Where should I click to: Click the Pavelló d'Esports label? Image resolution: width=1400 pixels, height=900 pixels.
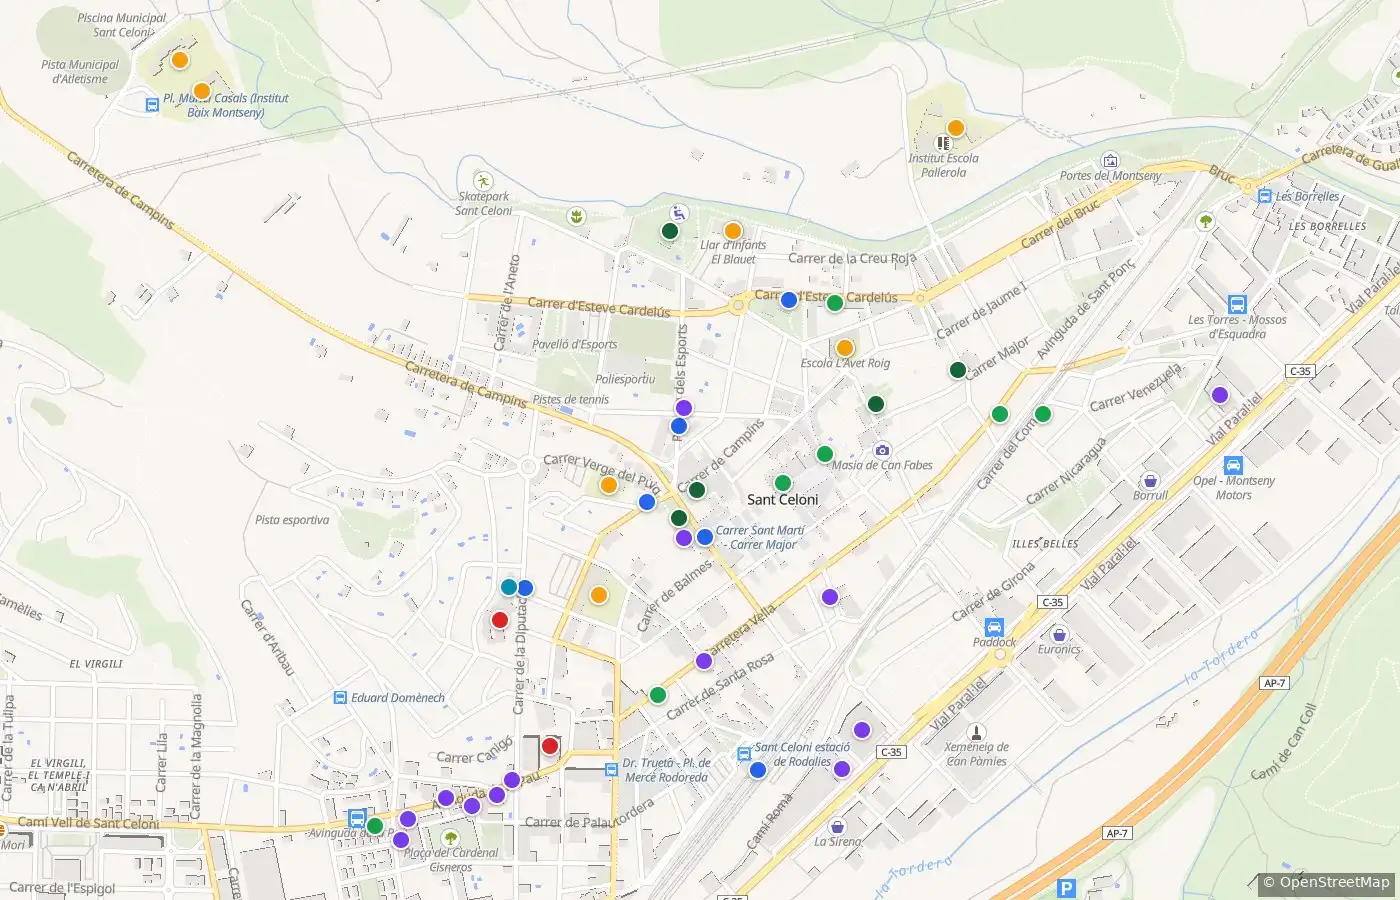pos(575,345)
